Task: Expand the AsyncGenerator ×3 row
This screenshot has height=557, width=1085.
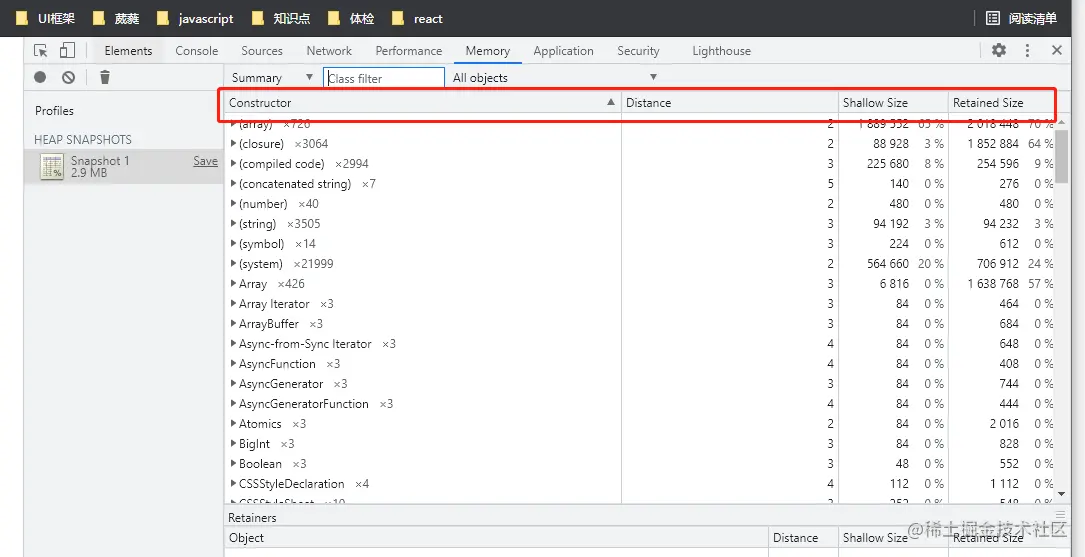Action: pos(233,384)
